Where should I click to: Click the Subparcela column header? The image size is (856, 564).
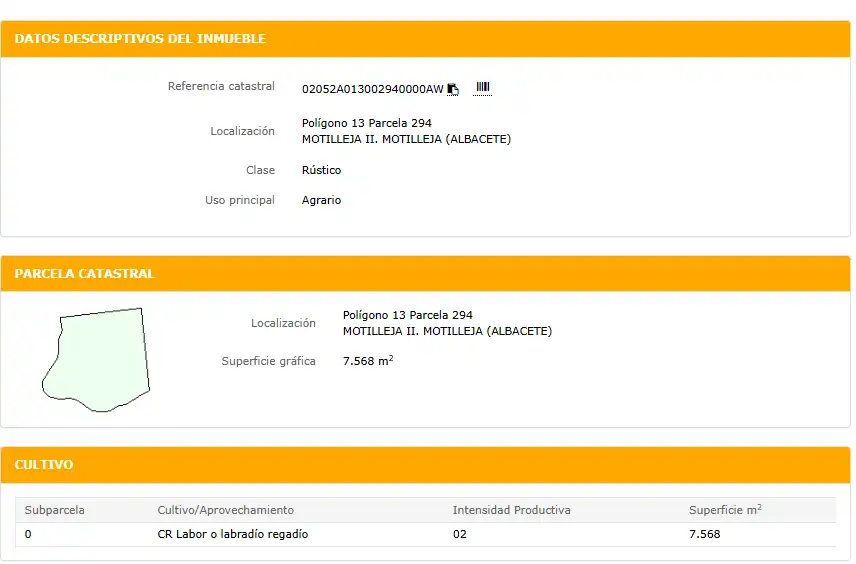point(55,510)
